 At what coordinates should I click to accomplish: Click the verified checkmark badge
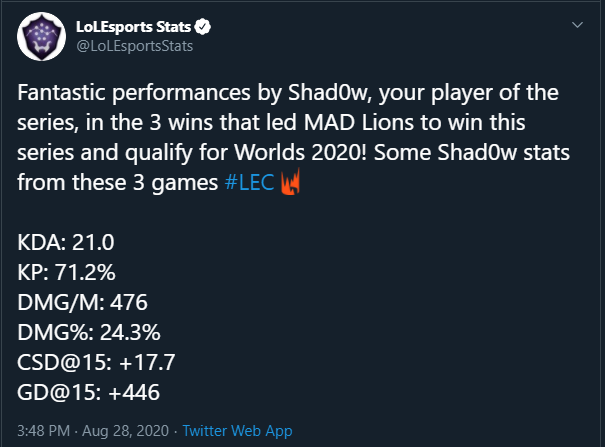point(203,27)
